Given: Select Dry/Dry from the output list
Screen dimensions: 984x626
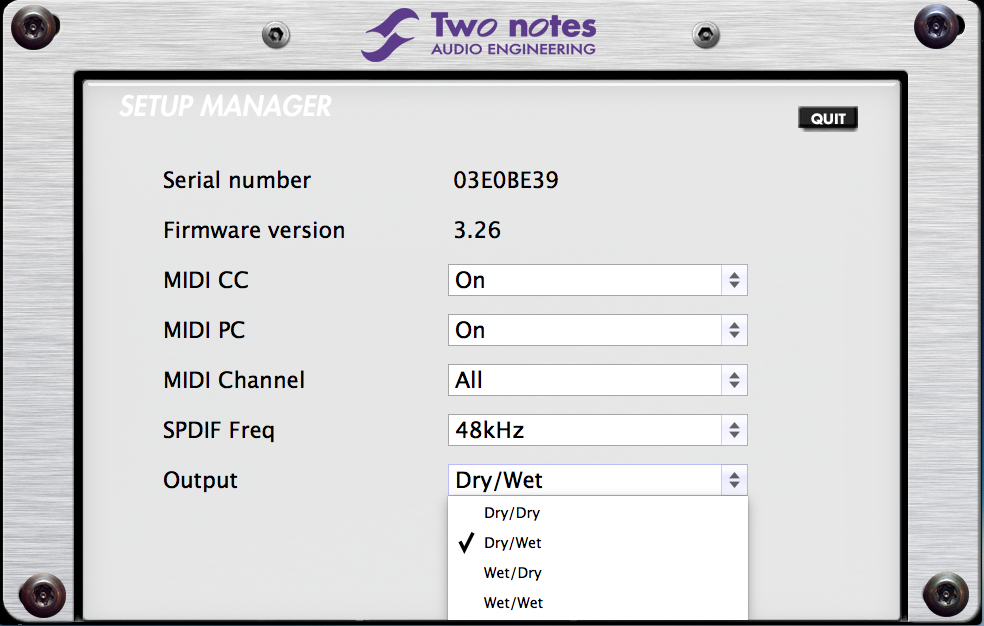Looking at the screenshot, I should point(512,513).
